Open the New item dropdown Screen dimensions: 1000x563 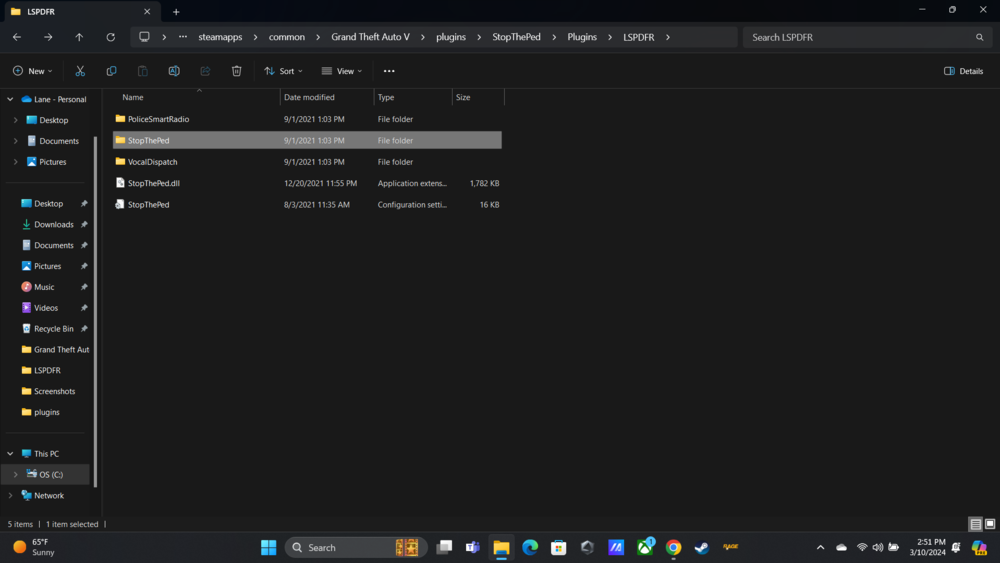pyautogui.click(x=32, y=71)
